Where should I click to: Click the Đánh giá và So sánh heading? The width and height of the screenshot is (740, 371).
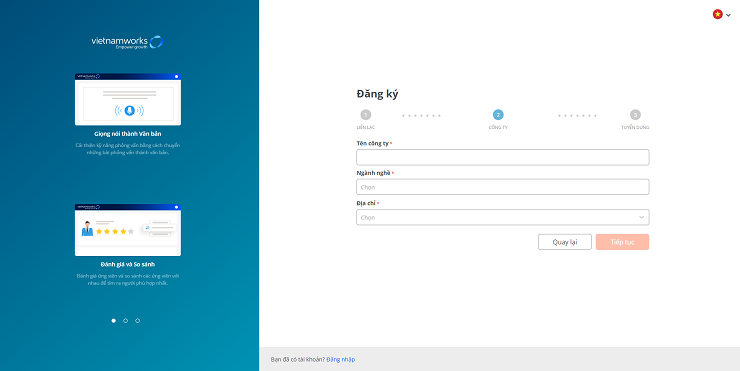click(x=127, y=264)
